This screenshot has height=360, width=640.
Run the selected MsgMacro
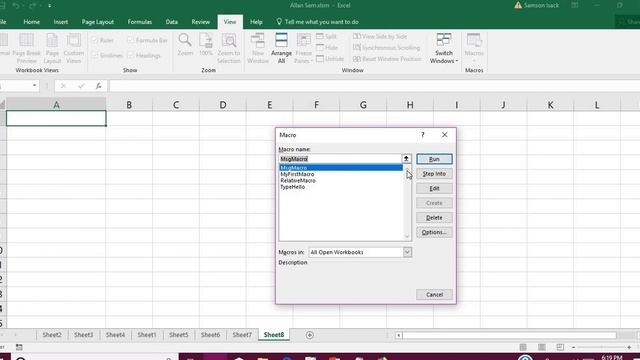pos(434,159)
